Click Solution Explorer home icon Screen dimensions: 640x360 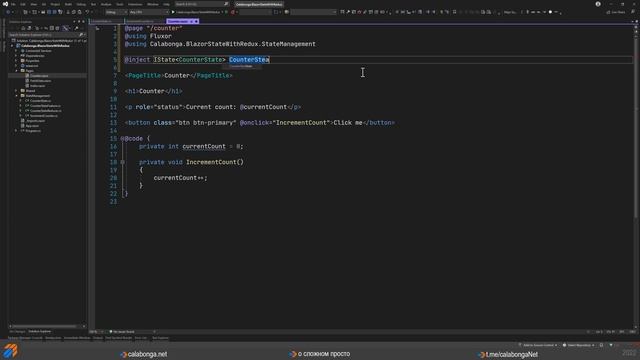pyautogui.click(x=23, y=28)
